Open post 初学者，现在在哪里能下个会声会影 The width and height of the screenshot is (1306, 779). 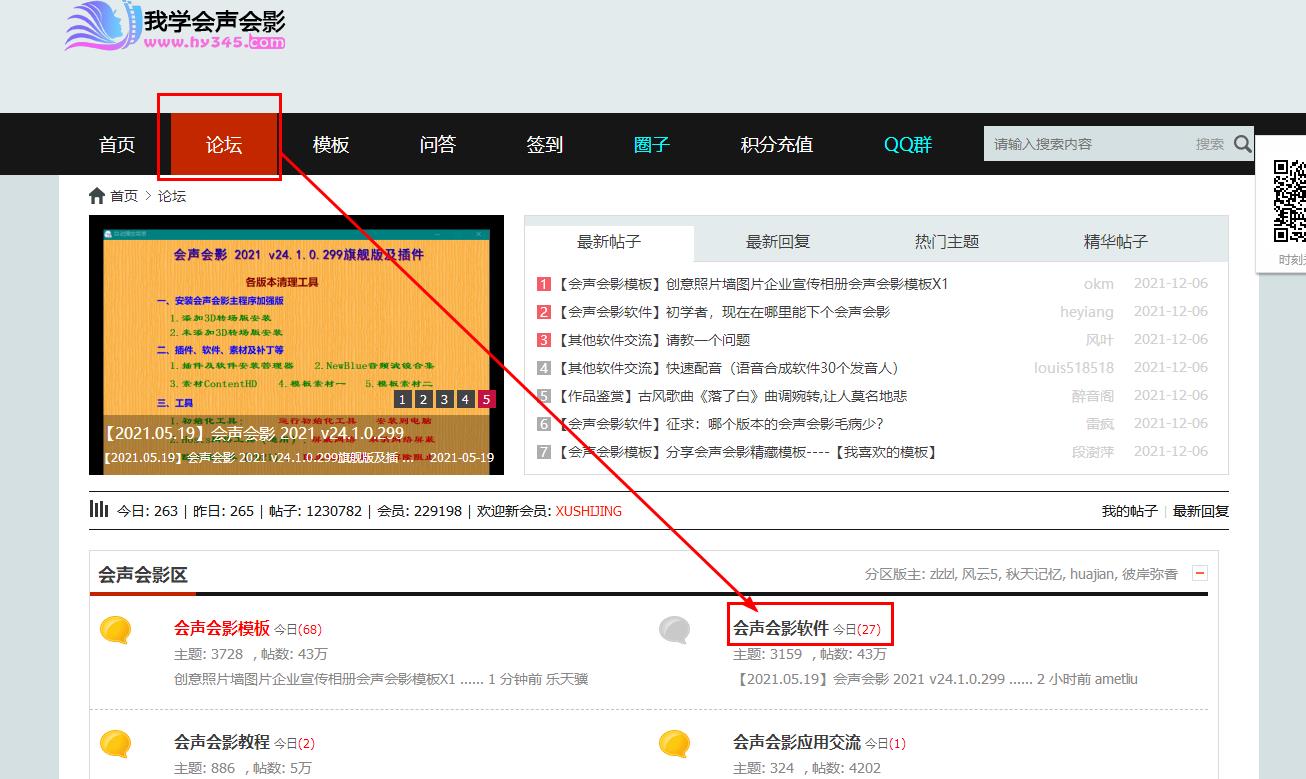[777, 312]
